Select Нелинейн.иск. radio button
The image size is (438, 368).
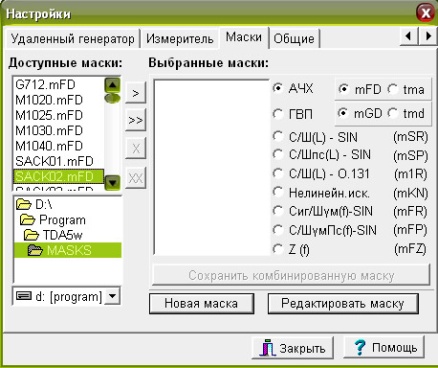278,192
